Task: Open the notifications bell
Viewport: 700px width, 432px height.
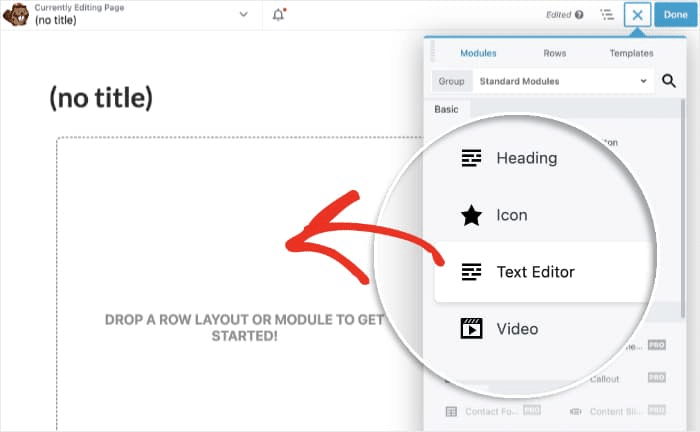Action: [x=279, y=15]
